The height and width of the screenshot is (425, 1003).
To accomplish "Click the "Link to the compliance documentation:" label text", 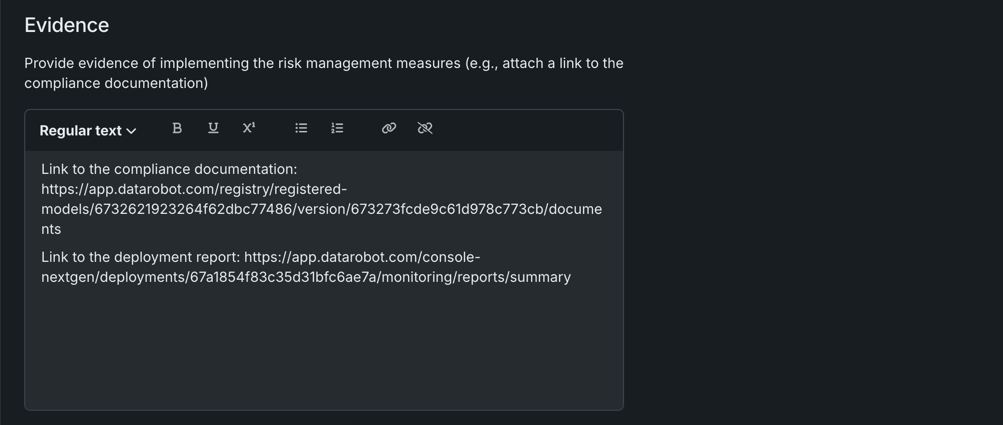I will pos(169,169).
